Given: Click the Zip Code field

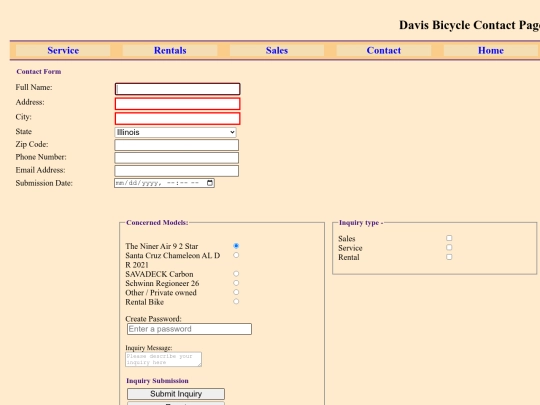Looking at the screenshot, I should tap(176, 145).
